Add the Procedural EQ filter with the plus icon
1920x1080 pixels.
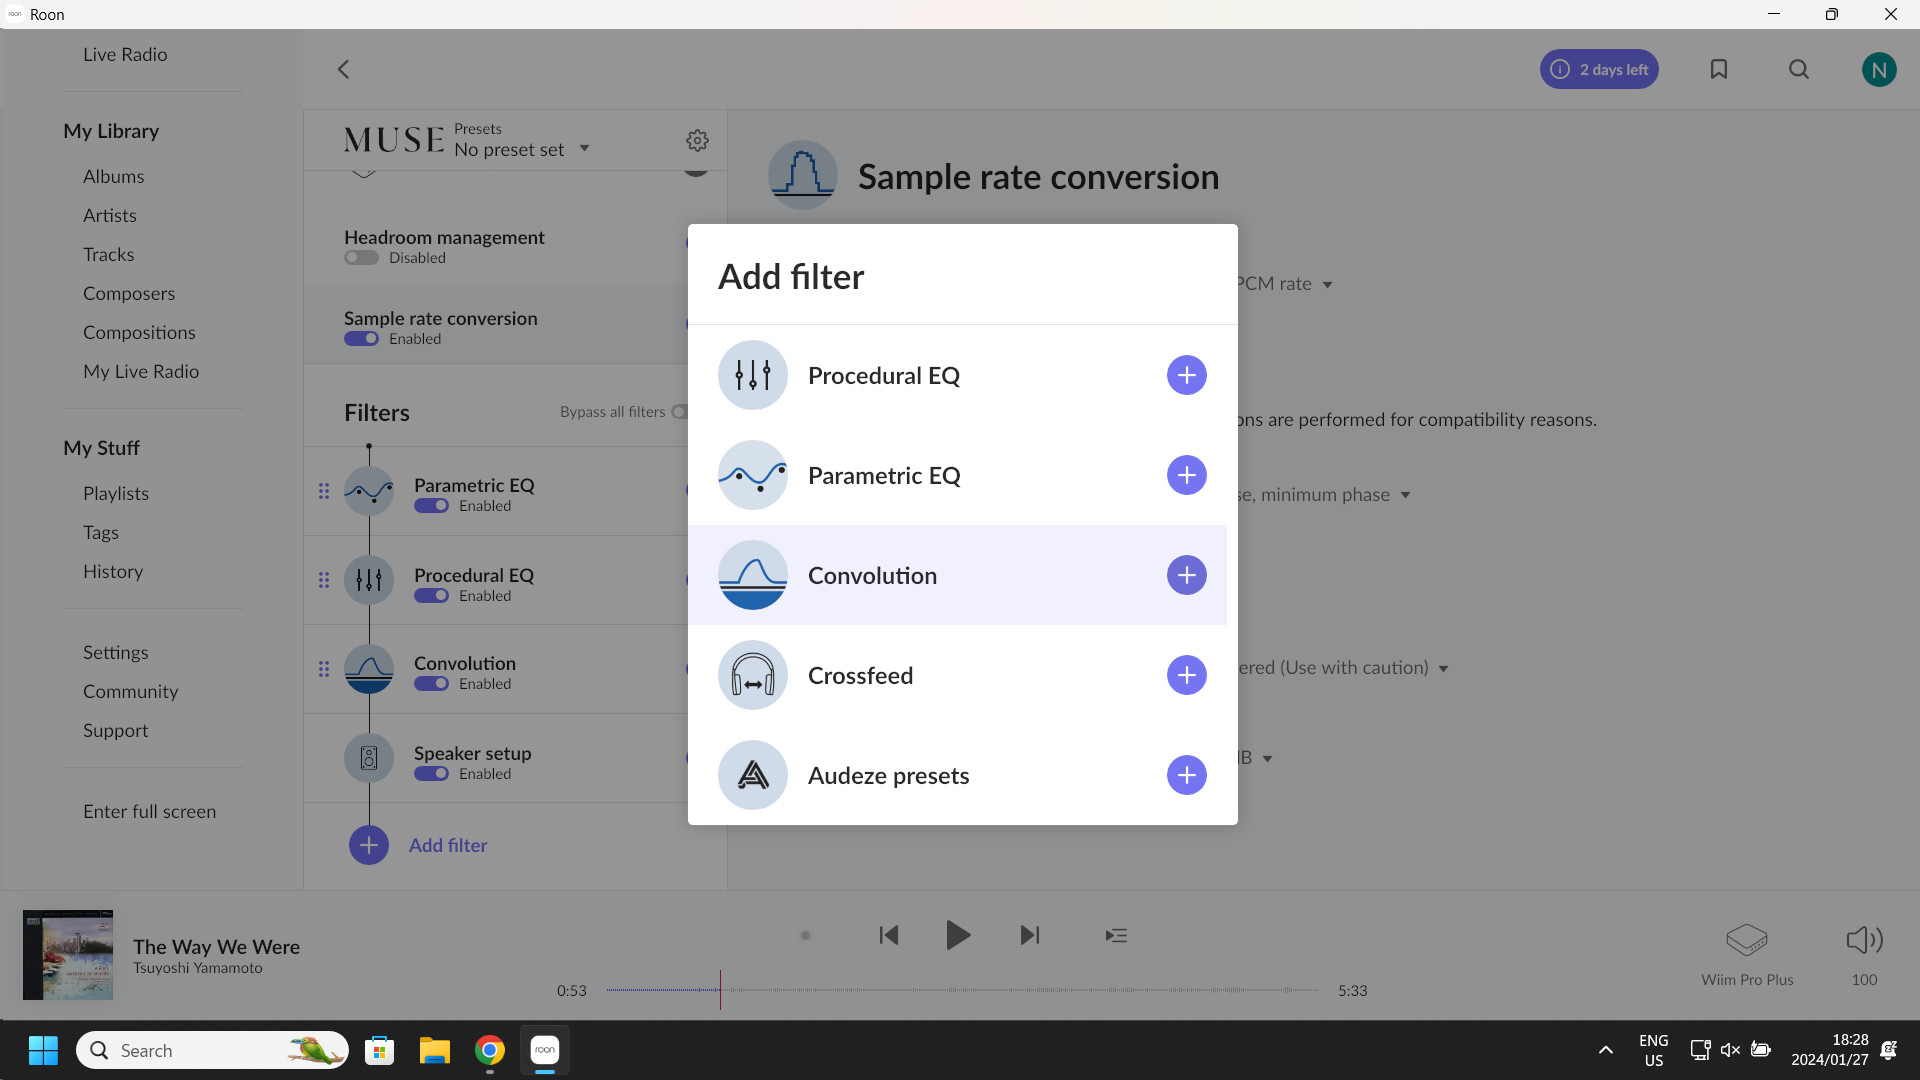coord(1186,375)
